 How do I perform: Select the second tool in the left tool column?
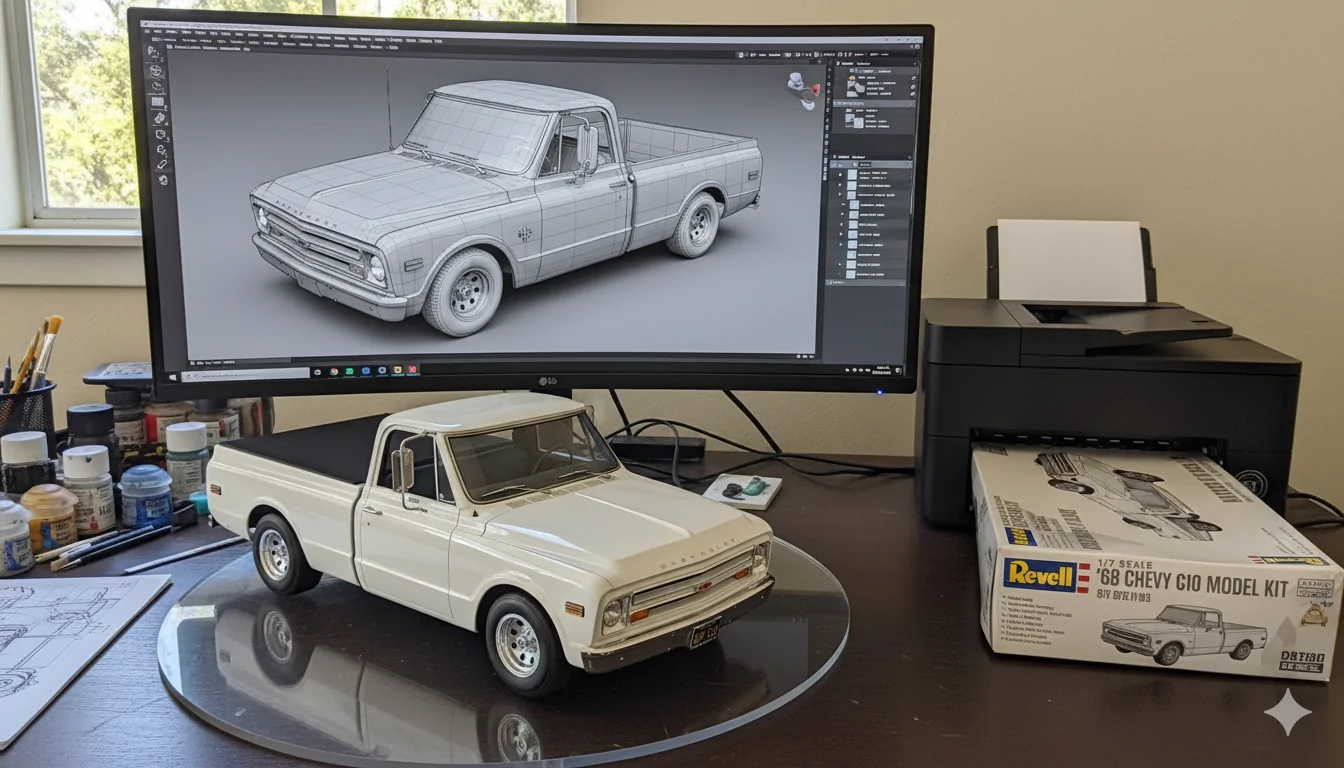point(155,70)
